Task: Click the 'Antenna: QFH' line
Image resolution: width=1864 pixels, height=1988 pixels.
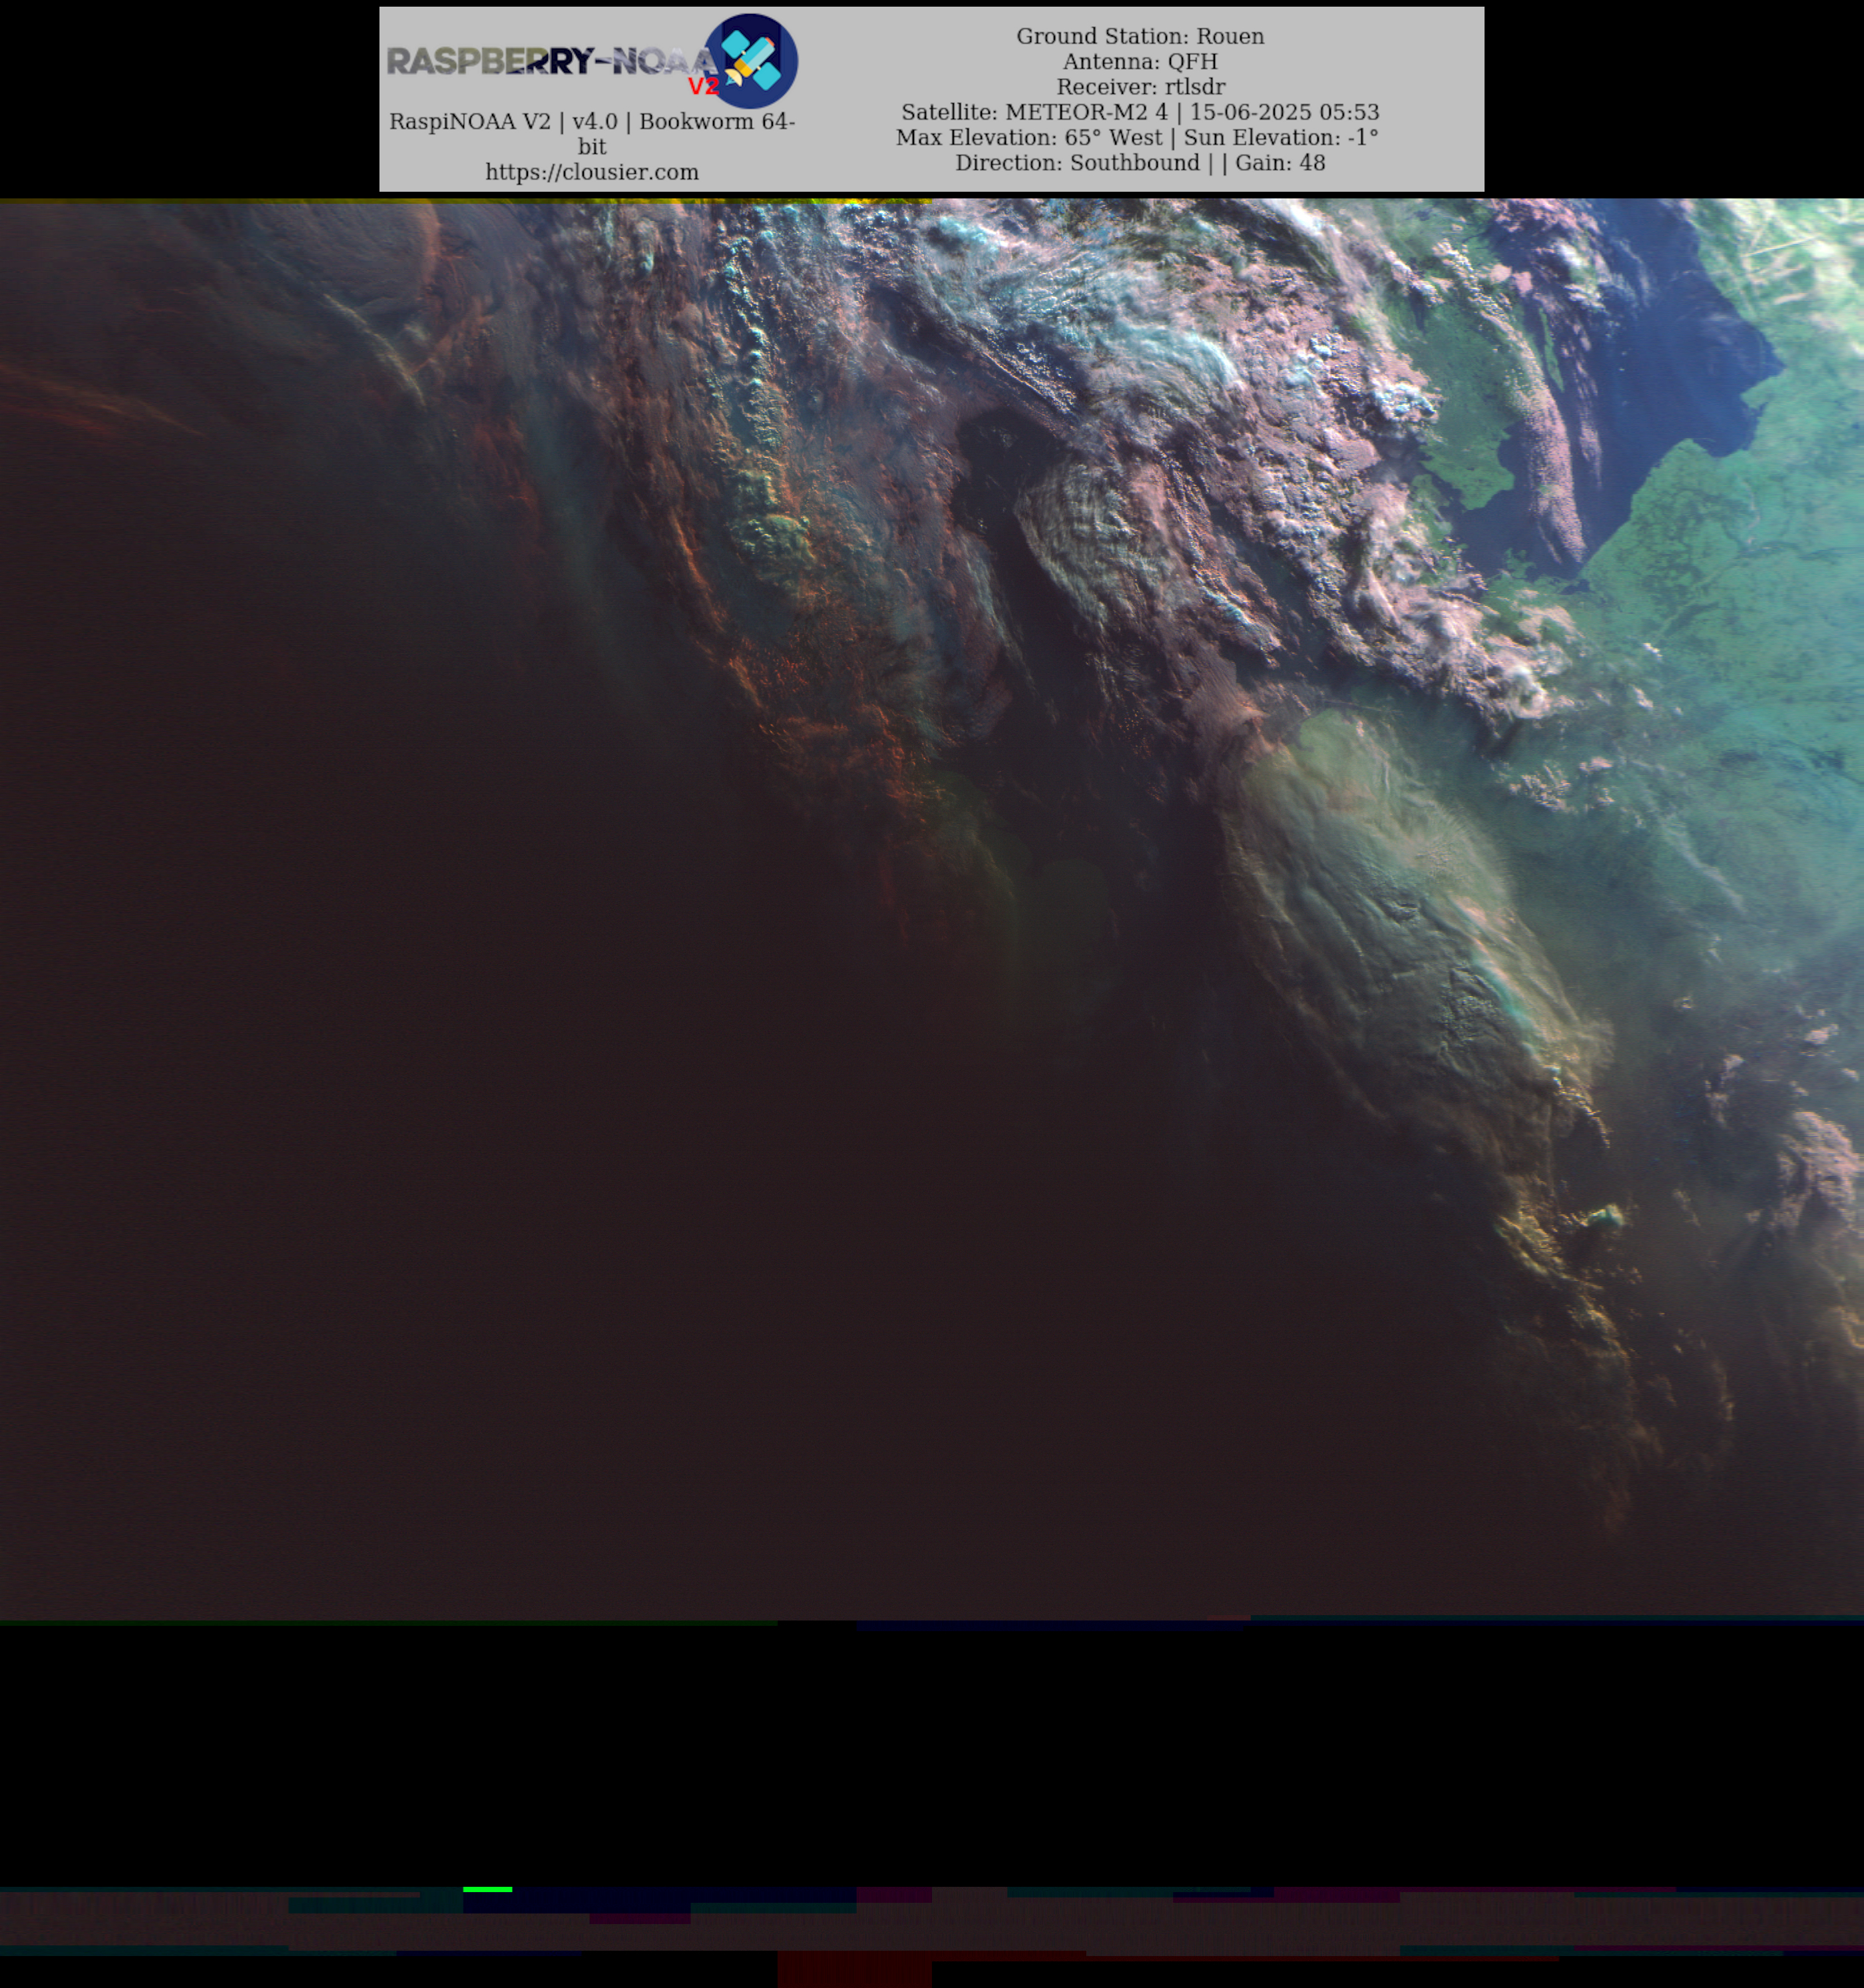Action: pos(1140,62)
